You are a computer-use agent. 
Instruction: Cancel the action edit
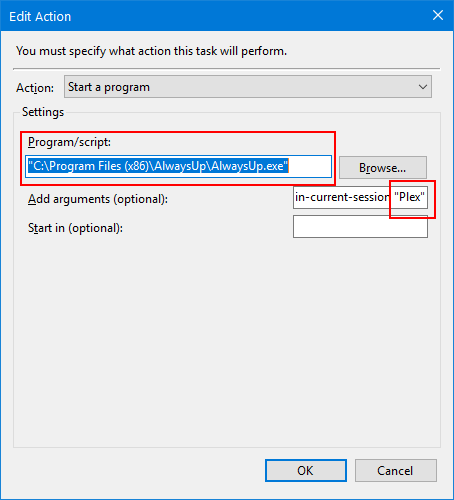tap(395, 470)
